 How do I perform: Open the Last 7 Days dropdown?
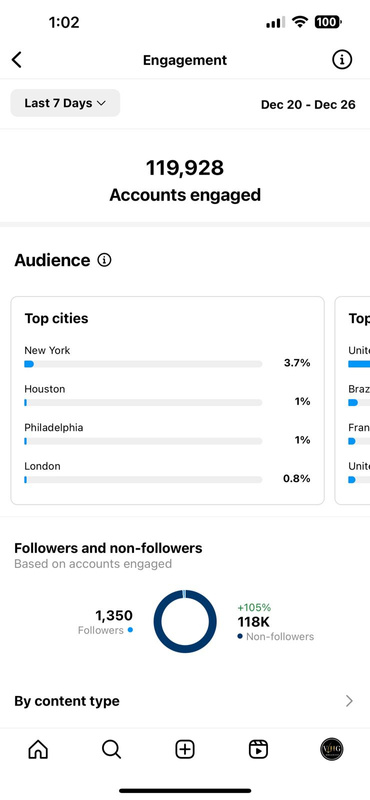click(x=65, y=103)
